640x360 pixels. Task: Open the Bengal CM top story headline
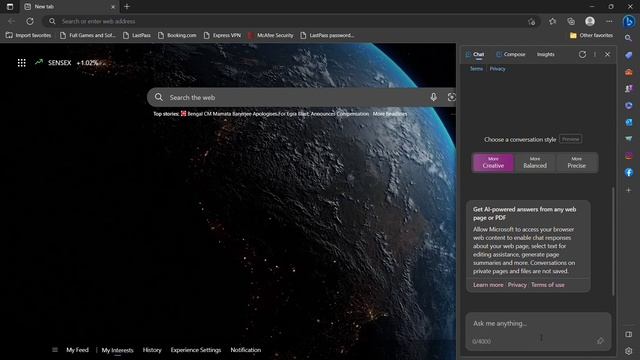pos(278,114)
